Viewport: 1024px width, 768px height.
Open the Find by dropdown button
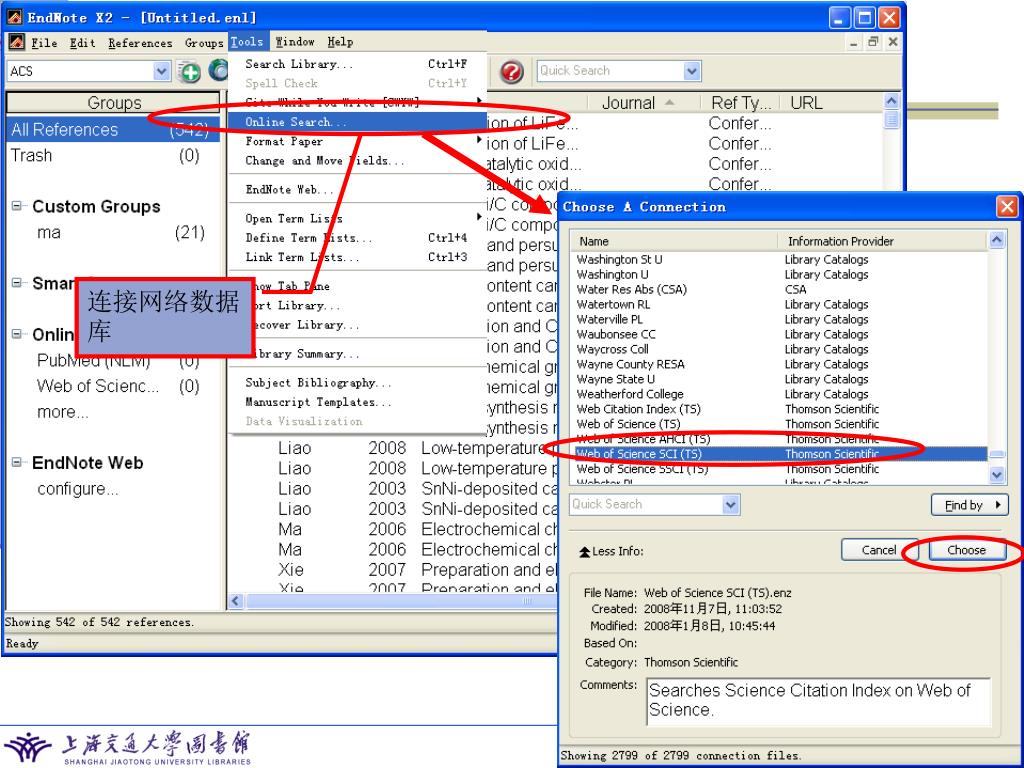click(969, 505)
